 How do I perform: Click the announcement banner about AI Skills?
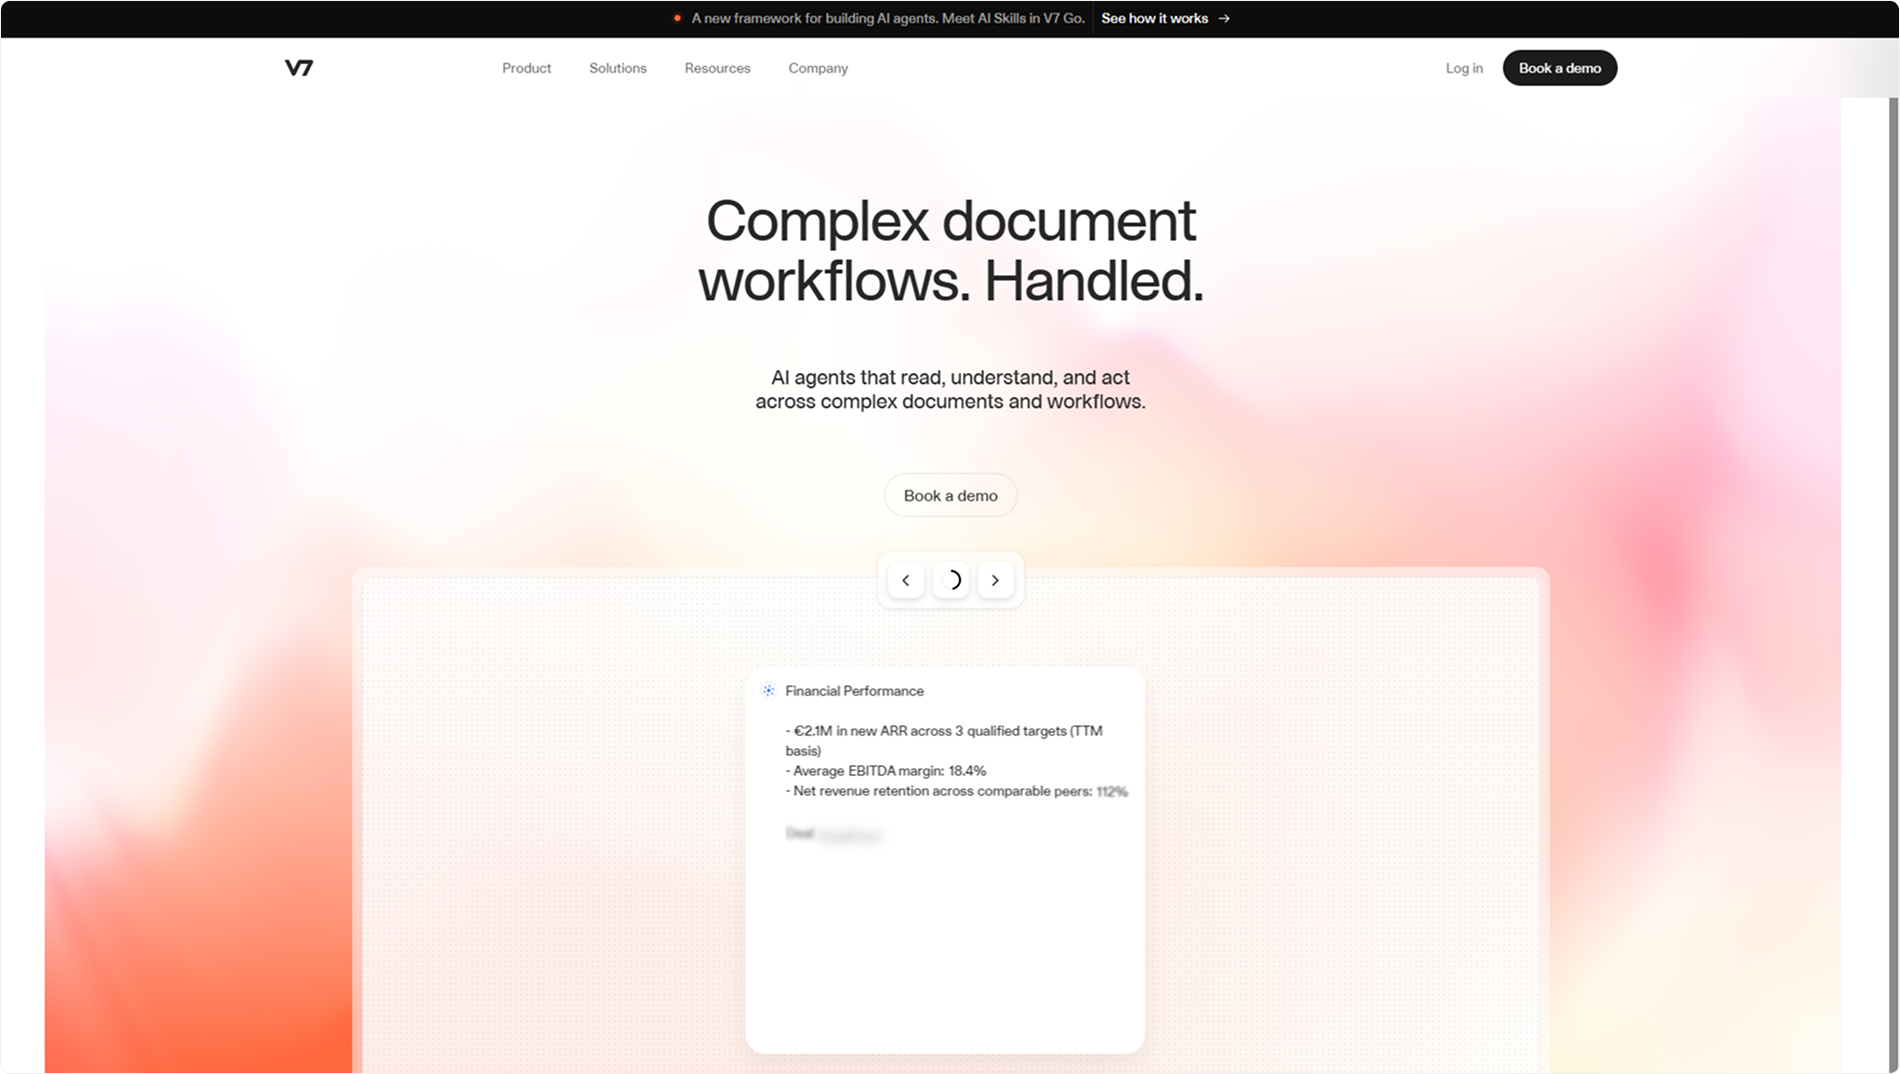(888, 18)
